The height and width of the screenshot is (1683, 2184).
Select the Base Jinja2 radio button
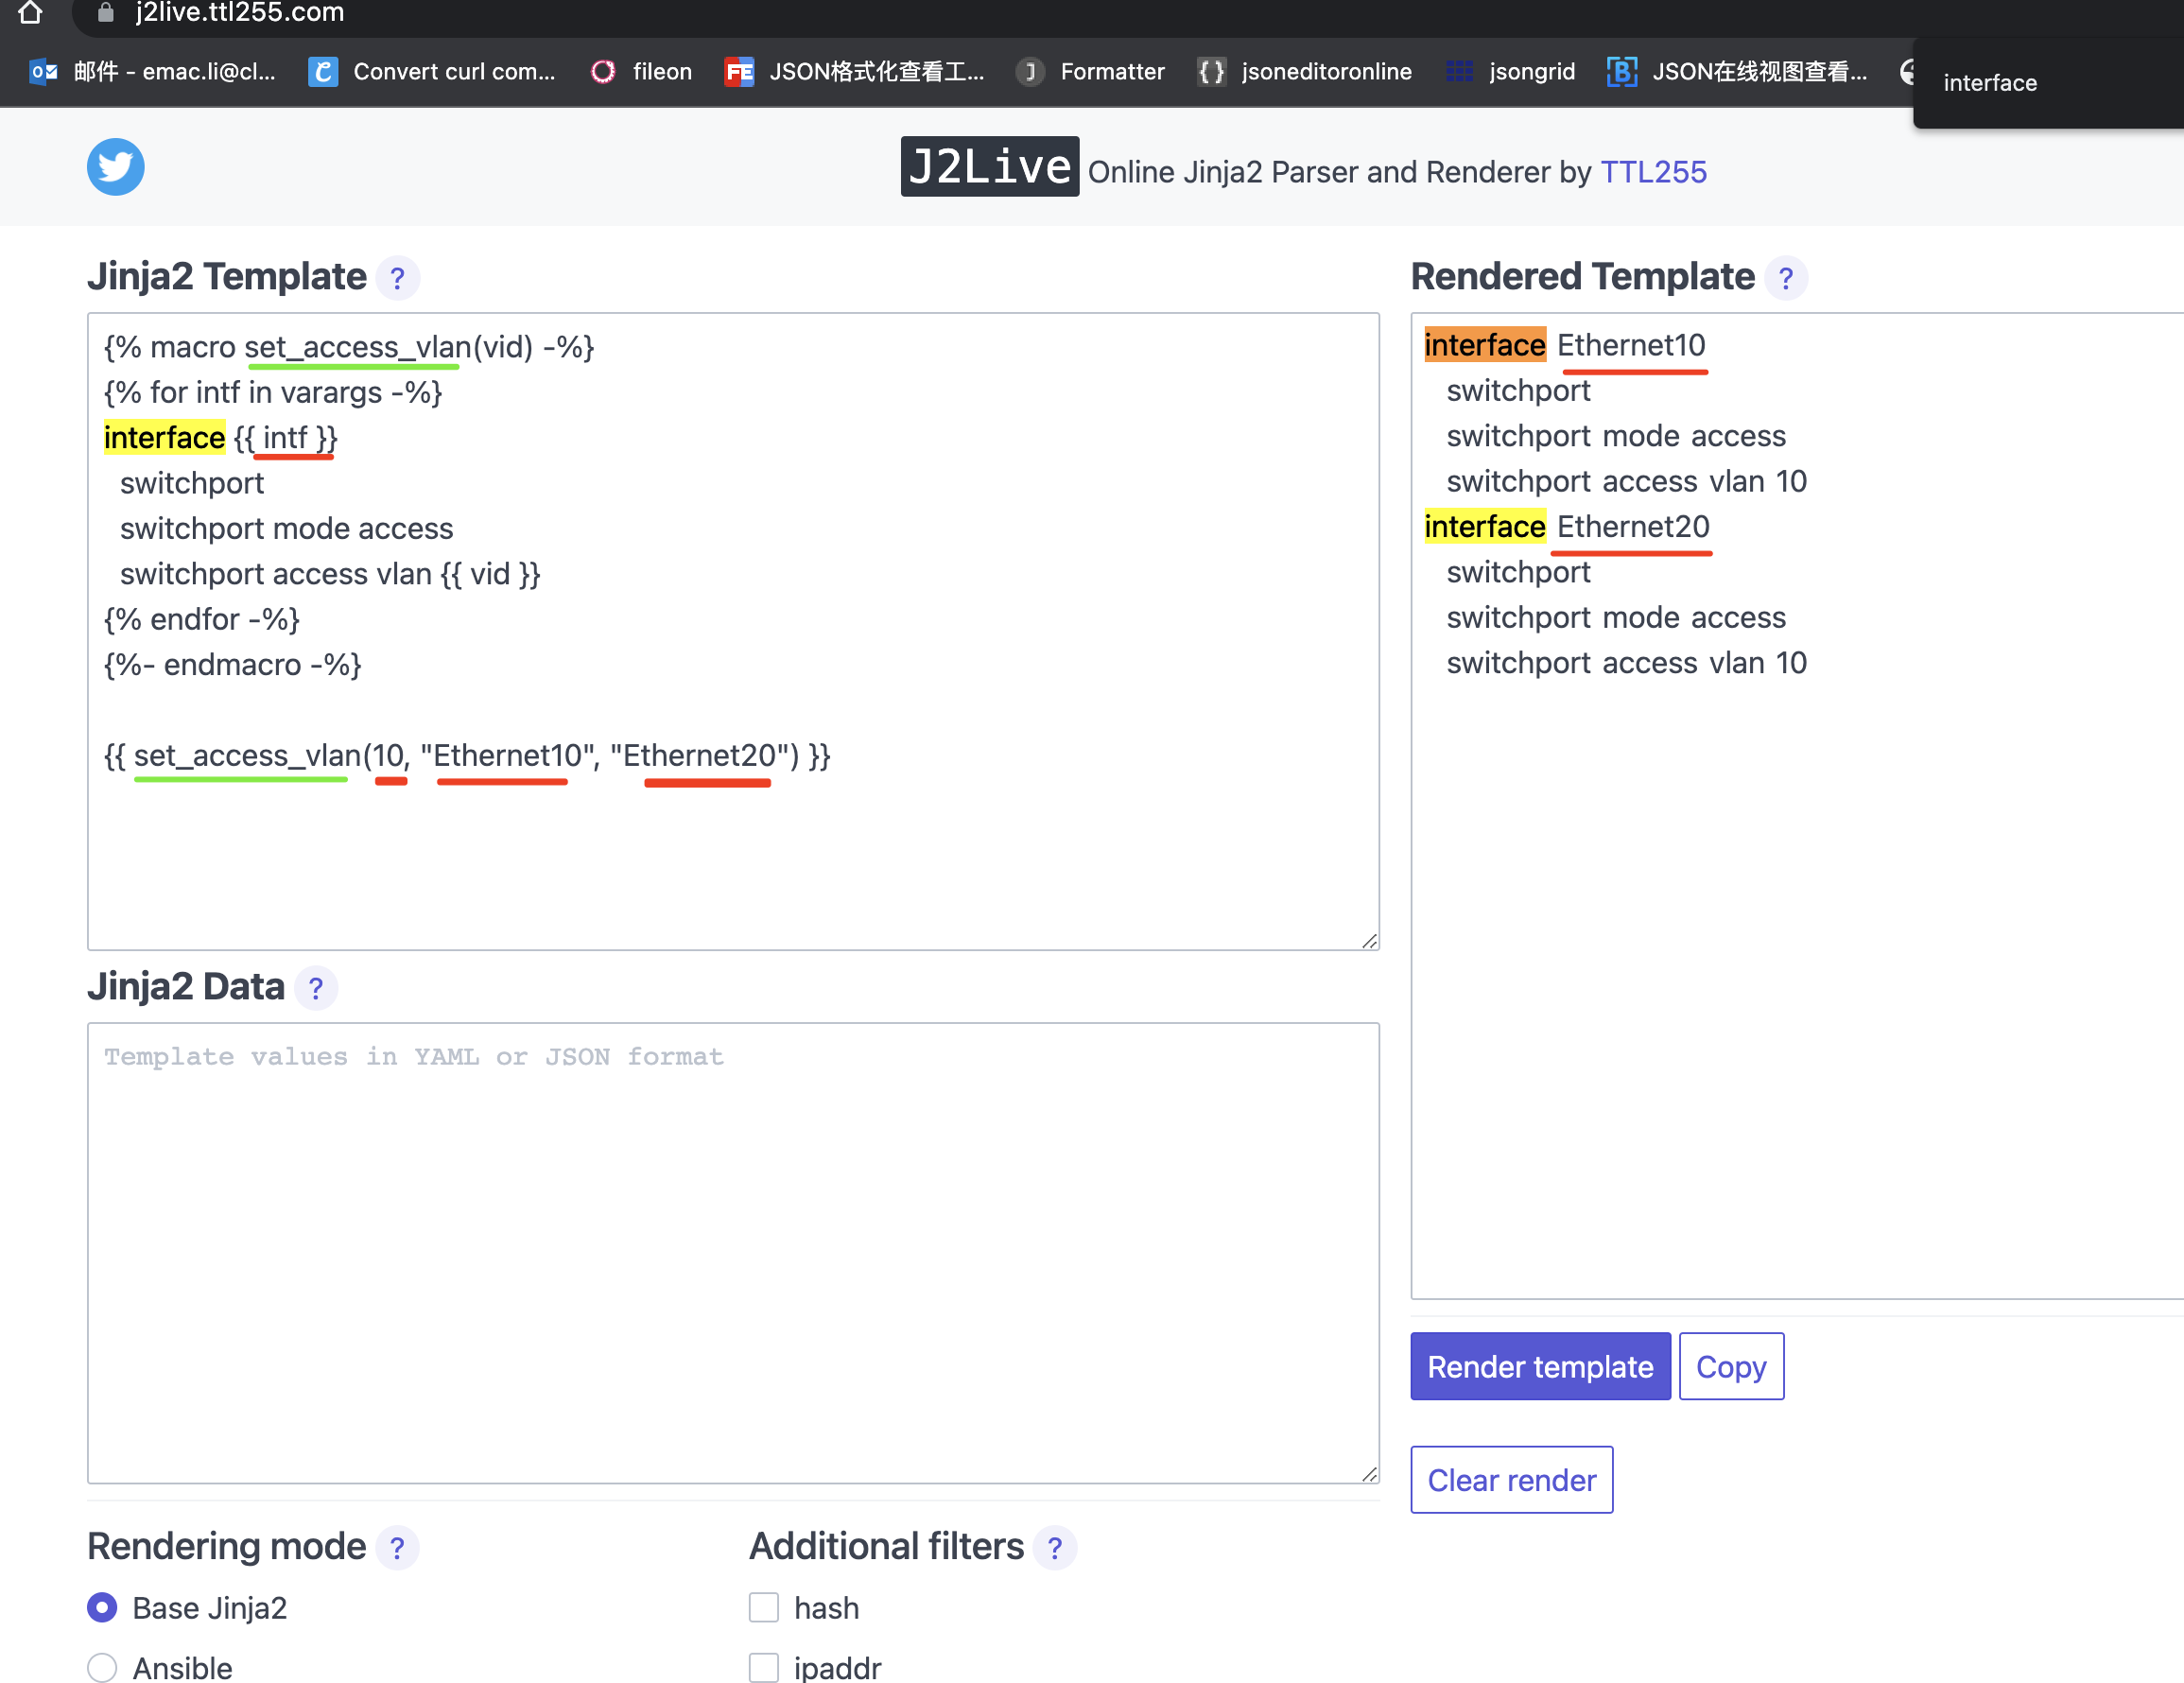click(x=102, y=1607)
